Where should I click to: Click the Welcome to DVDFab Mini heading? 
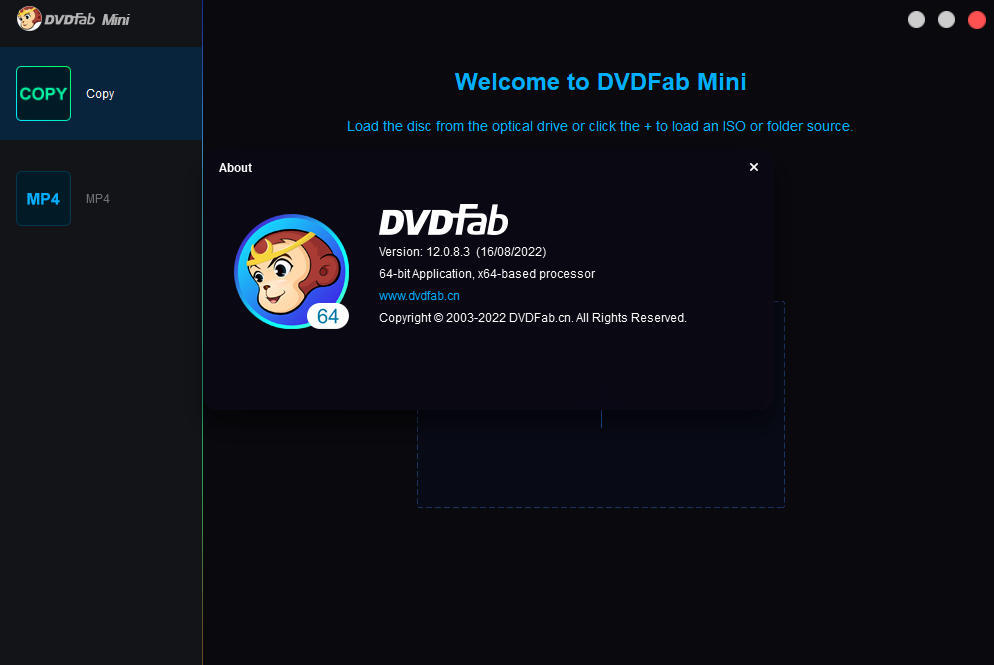tap(600, 82)
